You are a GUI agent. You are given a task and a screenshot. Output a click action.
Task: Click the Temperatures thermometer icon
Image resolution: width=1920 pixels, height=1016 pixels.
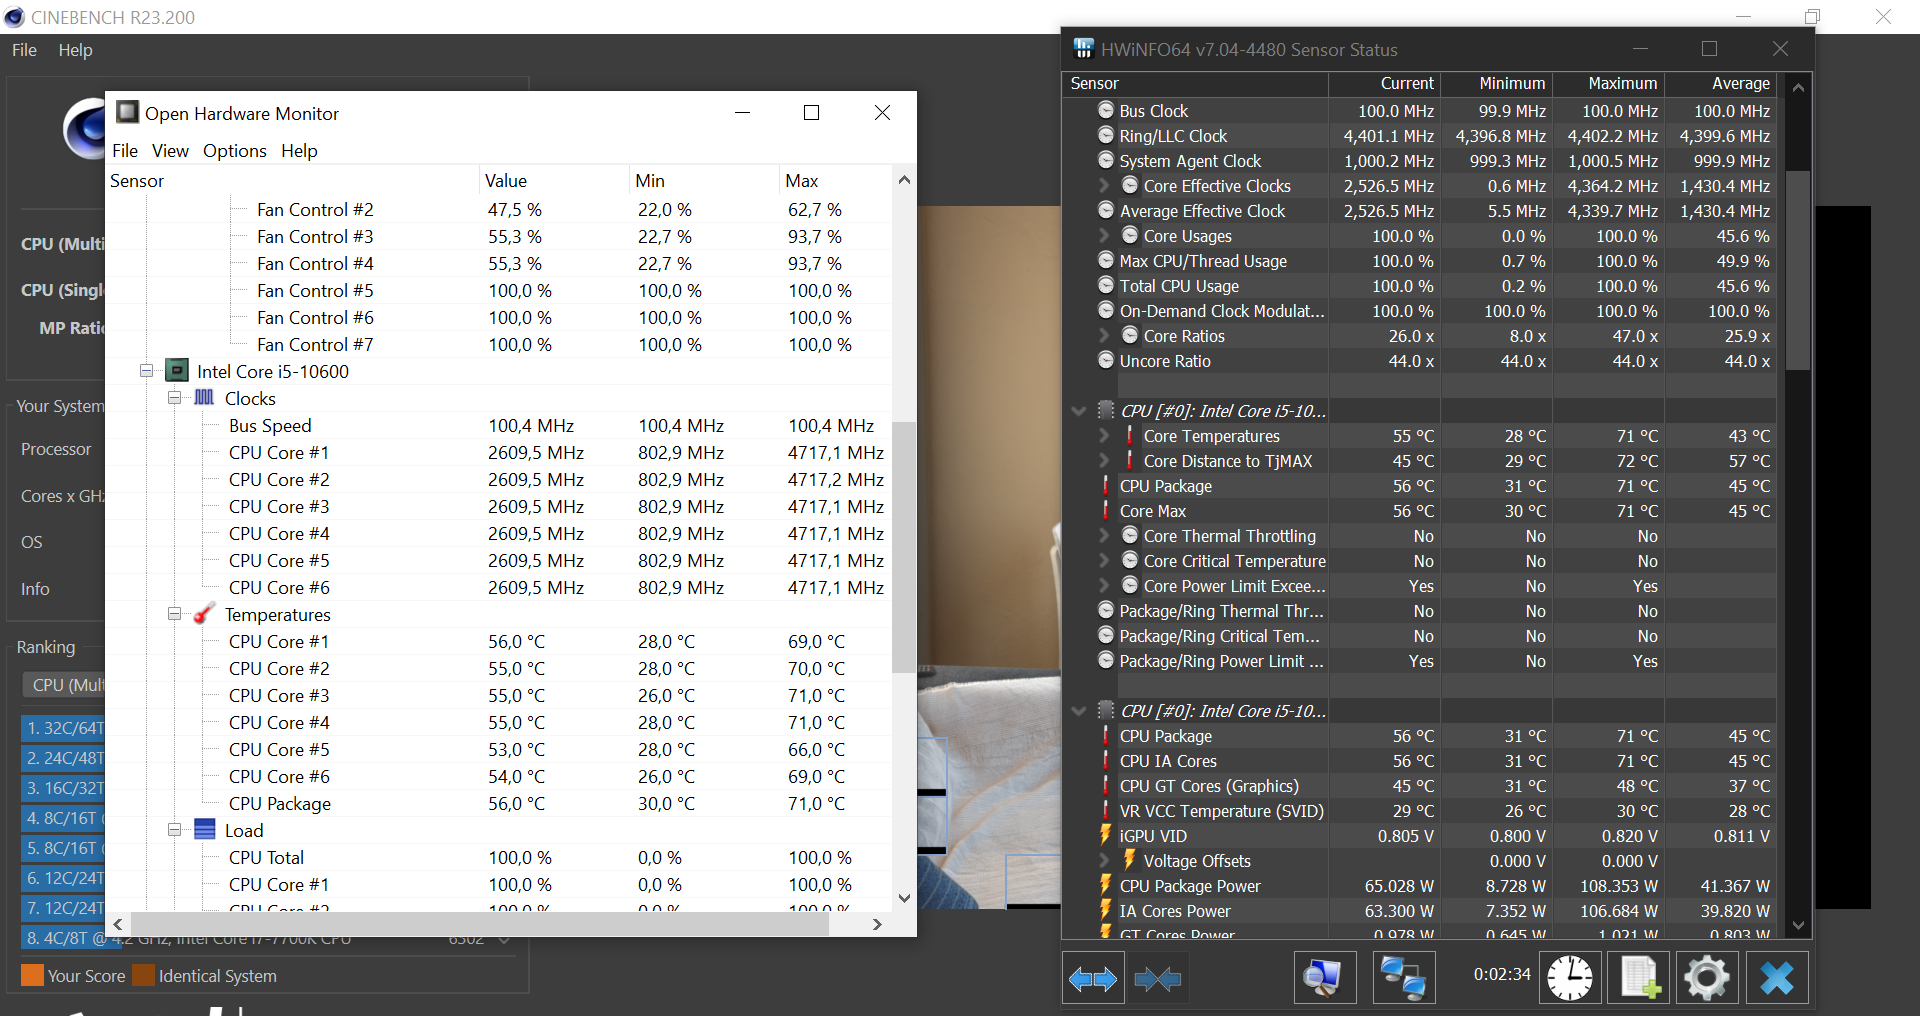coord(204,613)
